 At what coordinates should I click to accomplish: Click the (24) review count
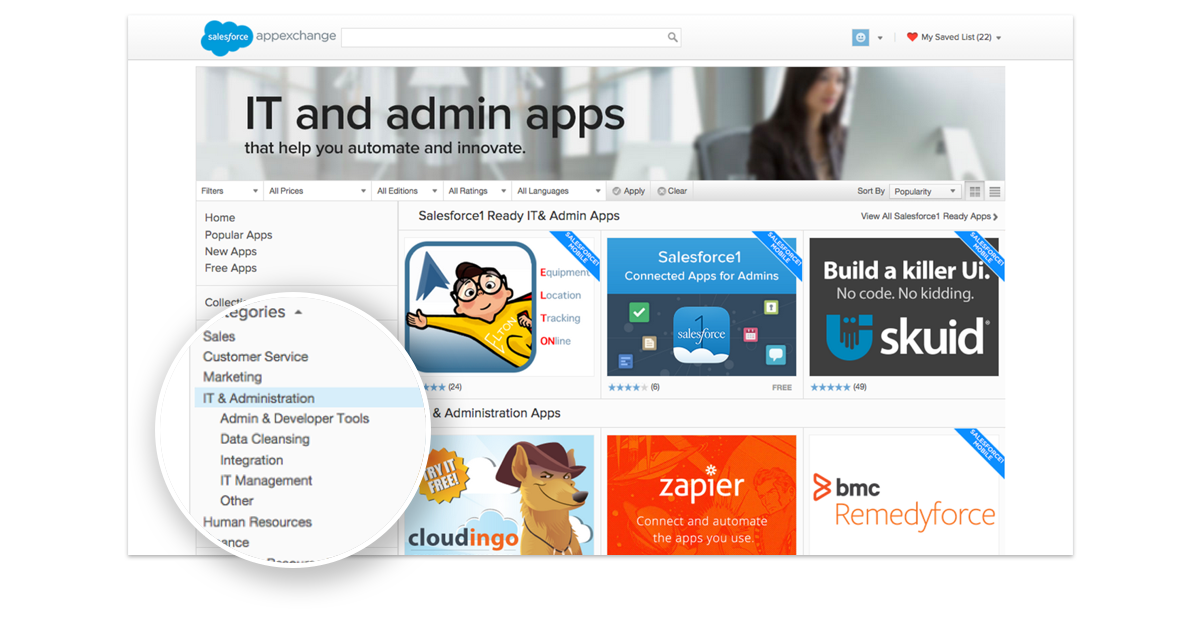pyautogui.click(x=455, y=387)
